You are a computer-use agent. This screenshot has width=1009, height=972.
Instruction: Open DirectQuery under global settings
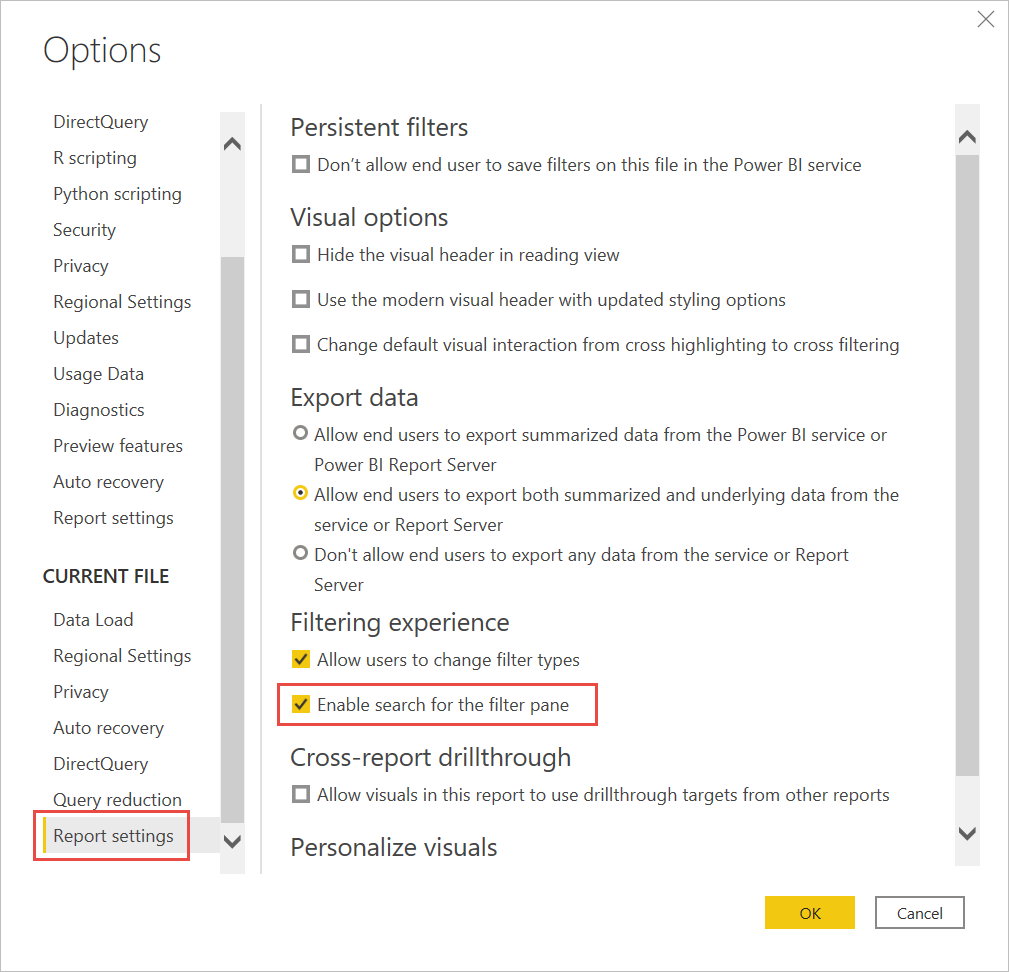tap(100, 122)
